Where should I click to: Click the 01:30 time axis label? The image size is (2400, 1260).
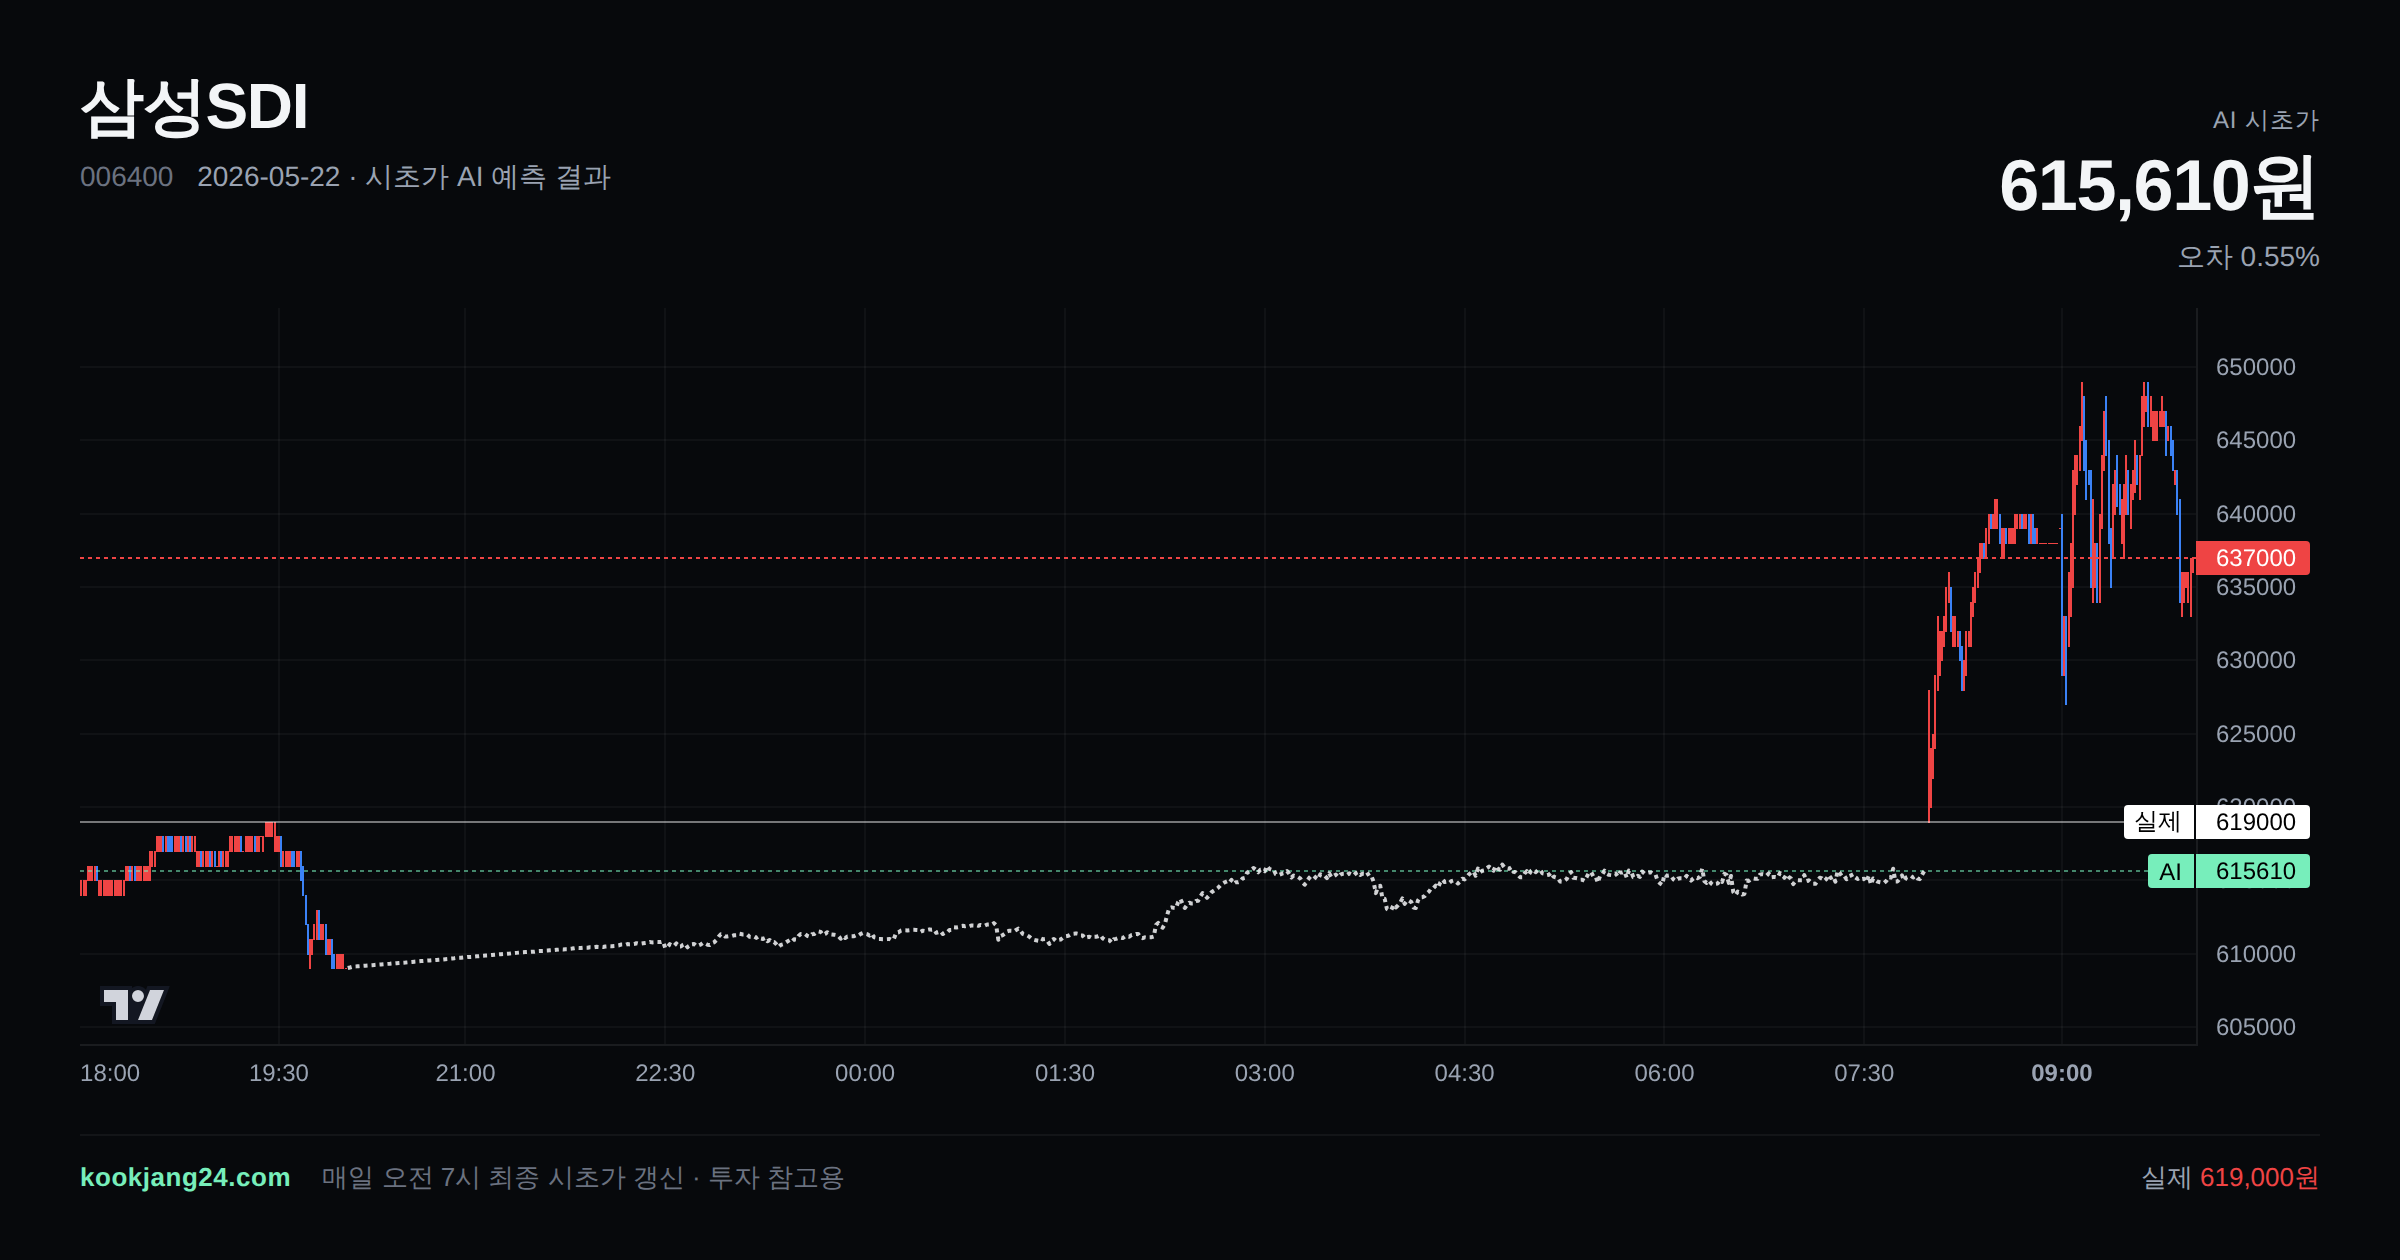[x=1065, y=1073]
